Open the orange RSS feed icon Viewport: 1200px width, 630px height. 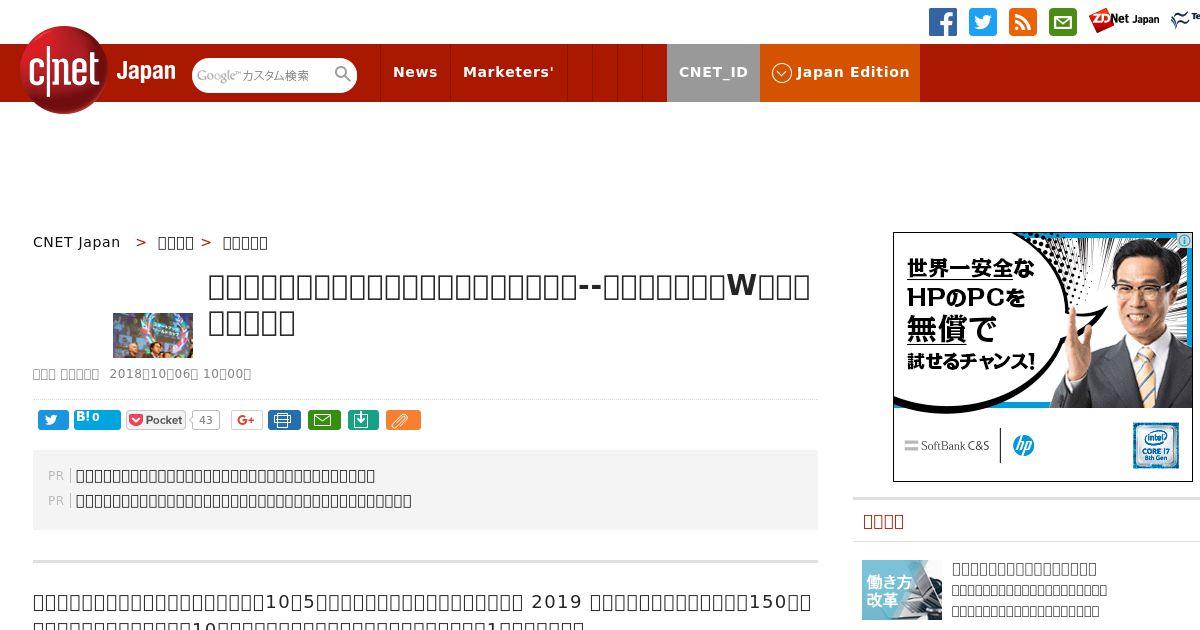click(1023, 22)
